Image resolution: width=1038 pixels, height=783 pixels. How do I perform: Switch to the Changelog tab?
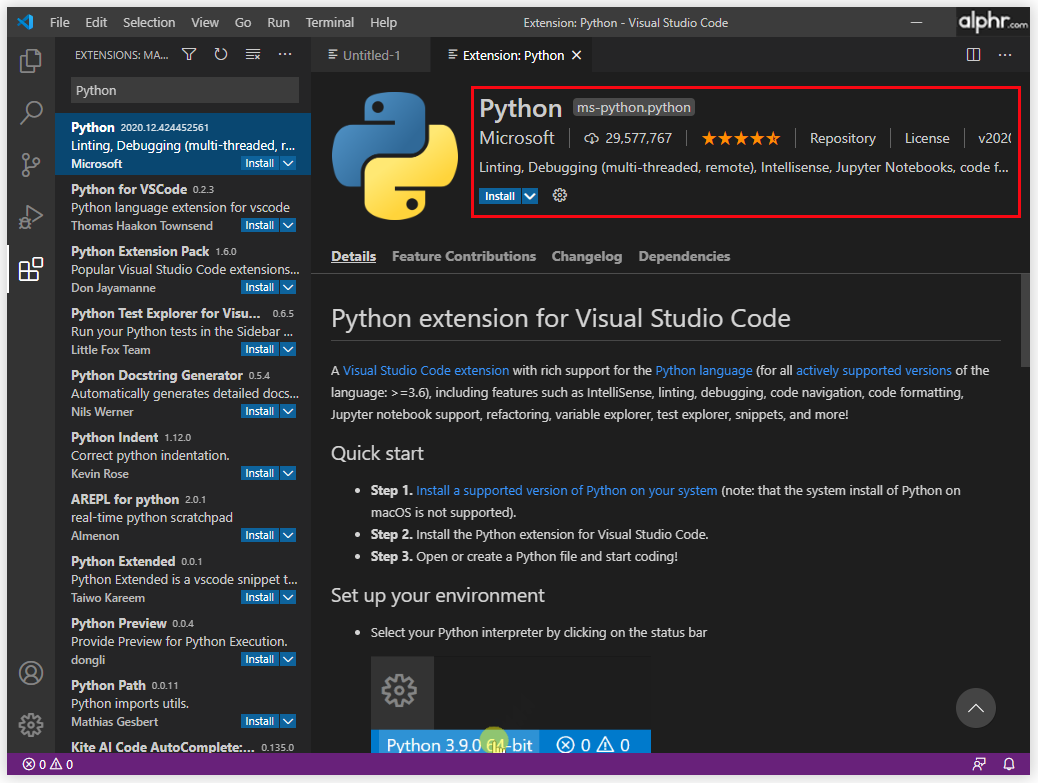tap(587, 256)
